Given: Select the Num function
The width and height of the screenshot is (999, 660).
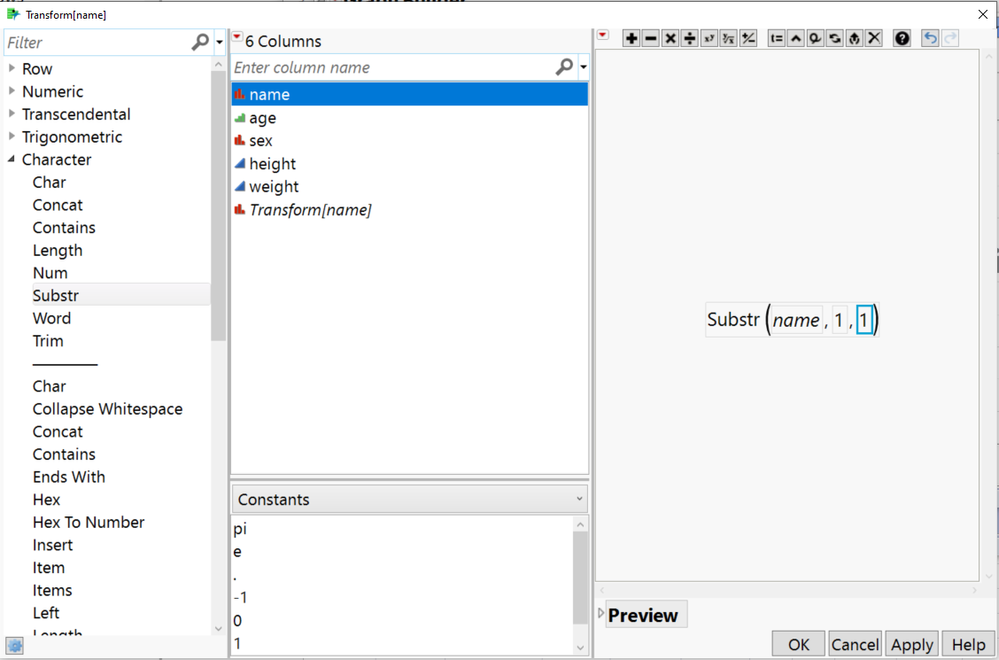Looking at the screenshot, I should [x=50, y=273].
